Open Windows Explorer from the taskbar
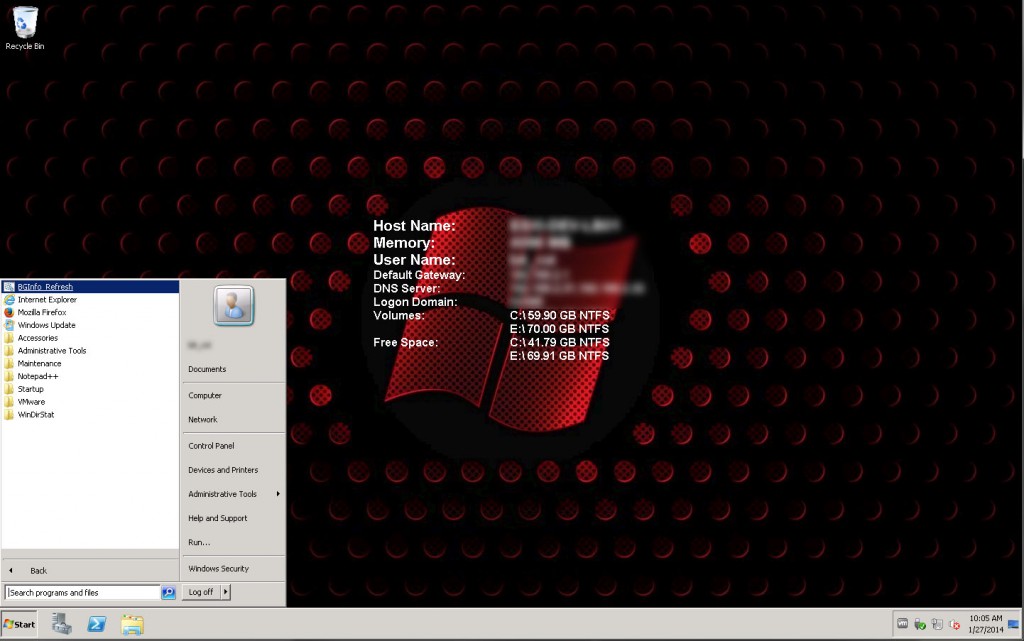This screenshot has width=1024, height=641. (x=133, y=623)
